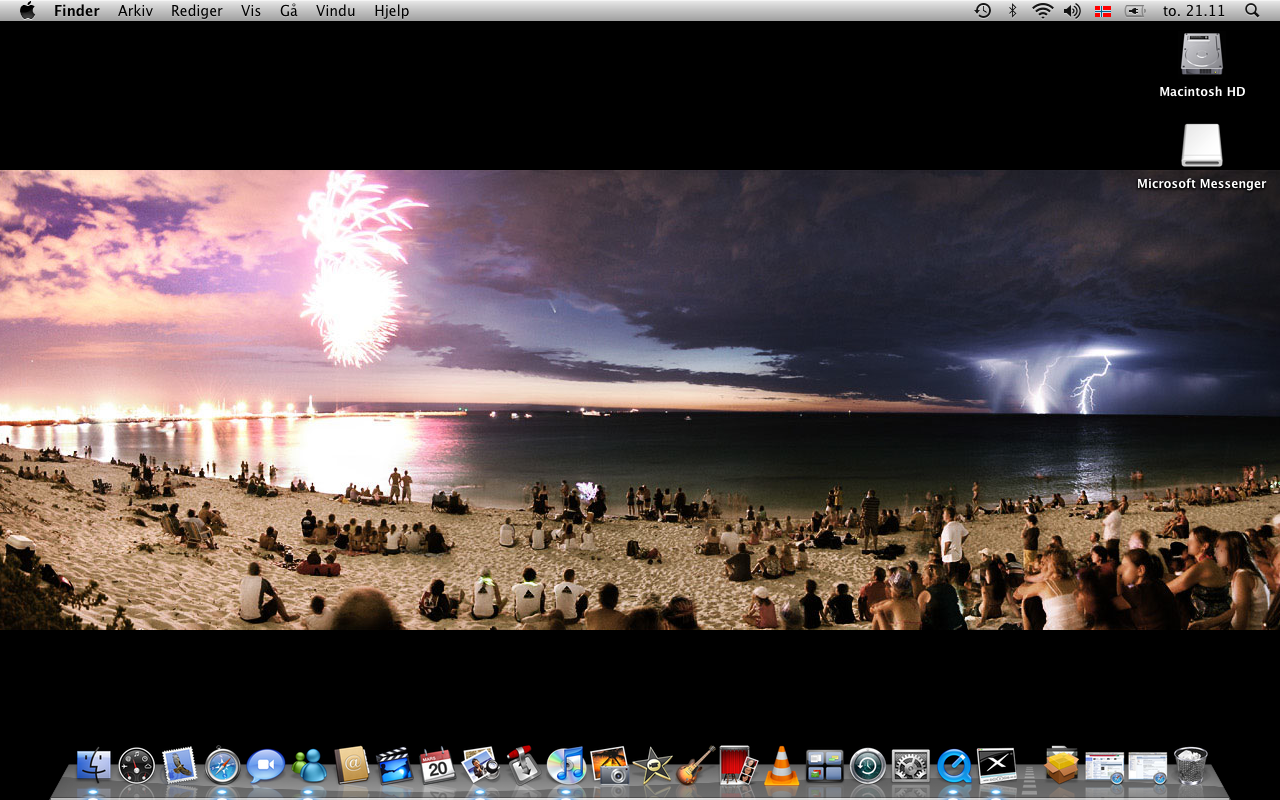Open the Apple menu
Screen dimensions: 1280x800
[x=27, y=10]
